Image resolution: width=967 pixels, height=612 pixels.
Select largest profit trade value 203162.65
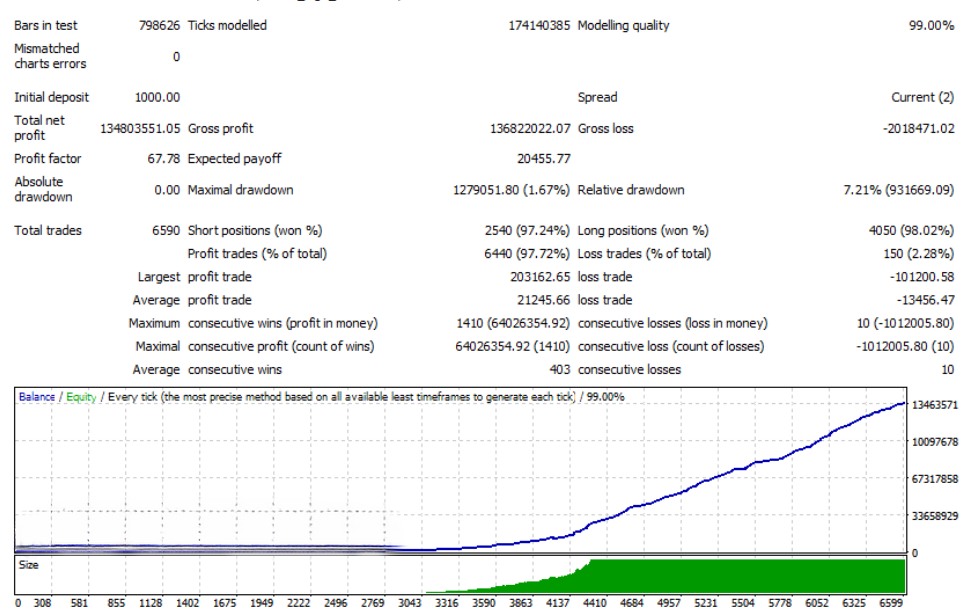click(540, 277)
